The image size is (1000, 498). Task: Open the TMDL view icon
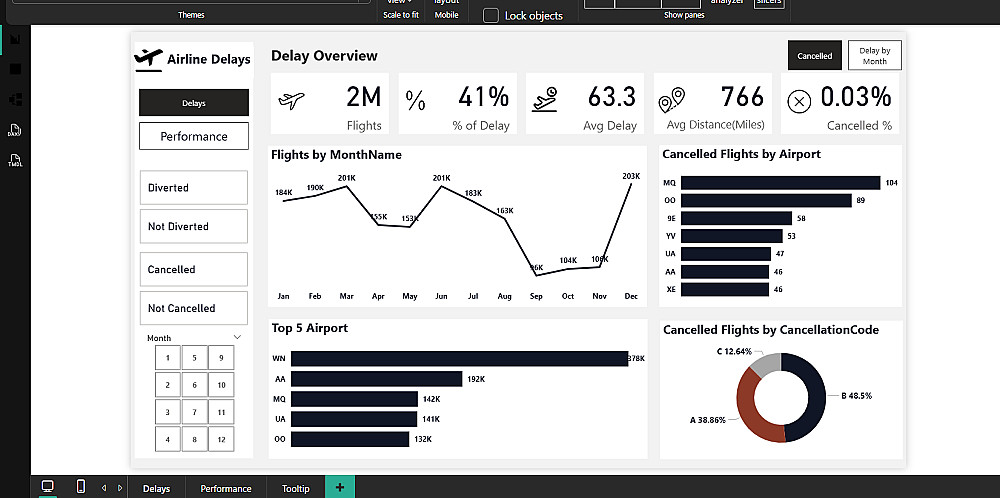coord(15,160)
